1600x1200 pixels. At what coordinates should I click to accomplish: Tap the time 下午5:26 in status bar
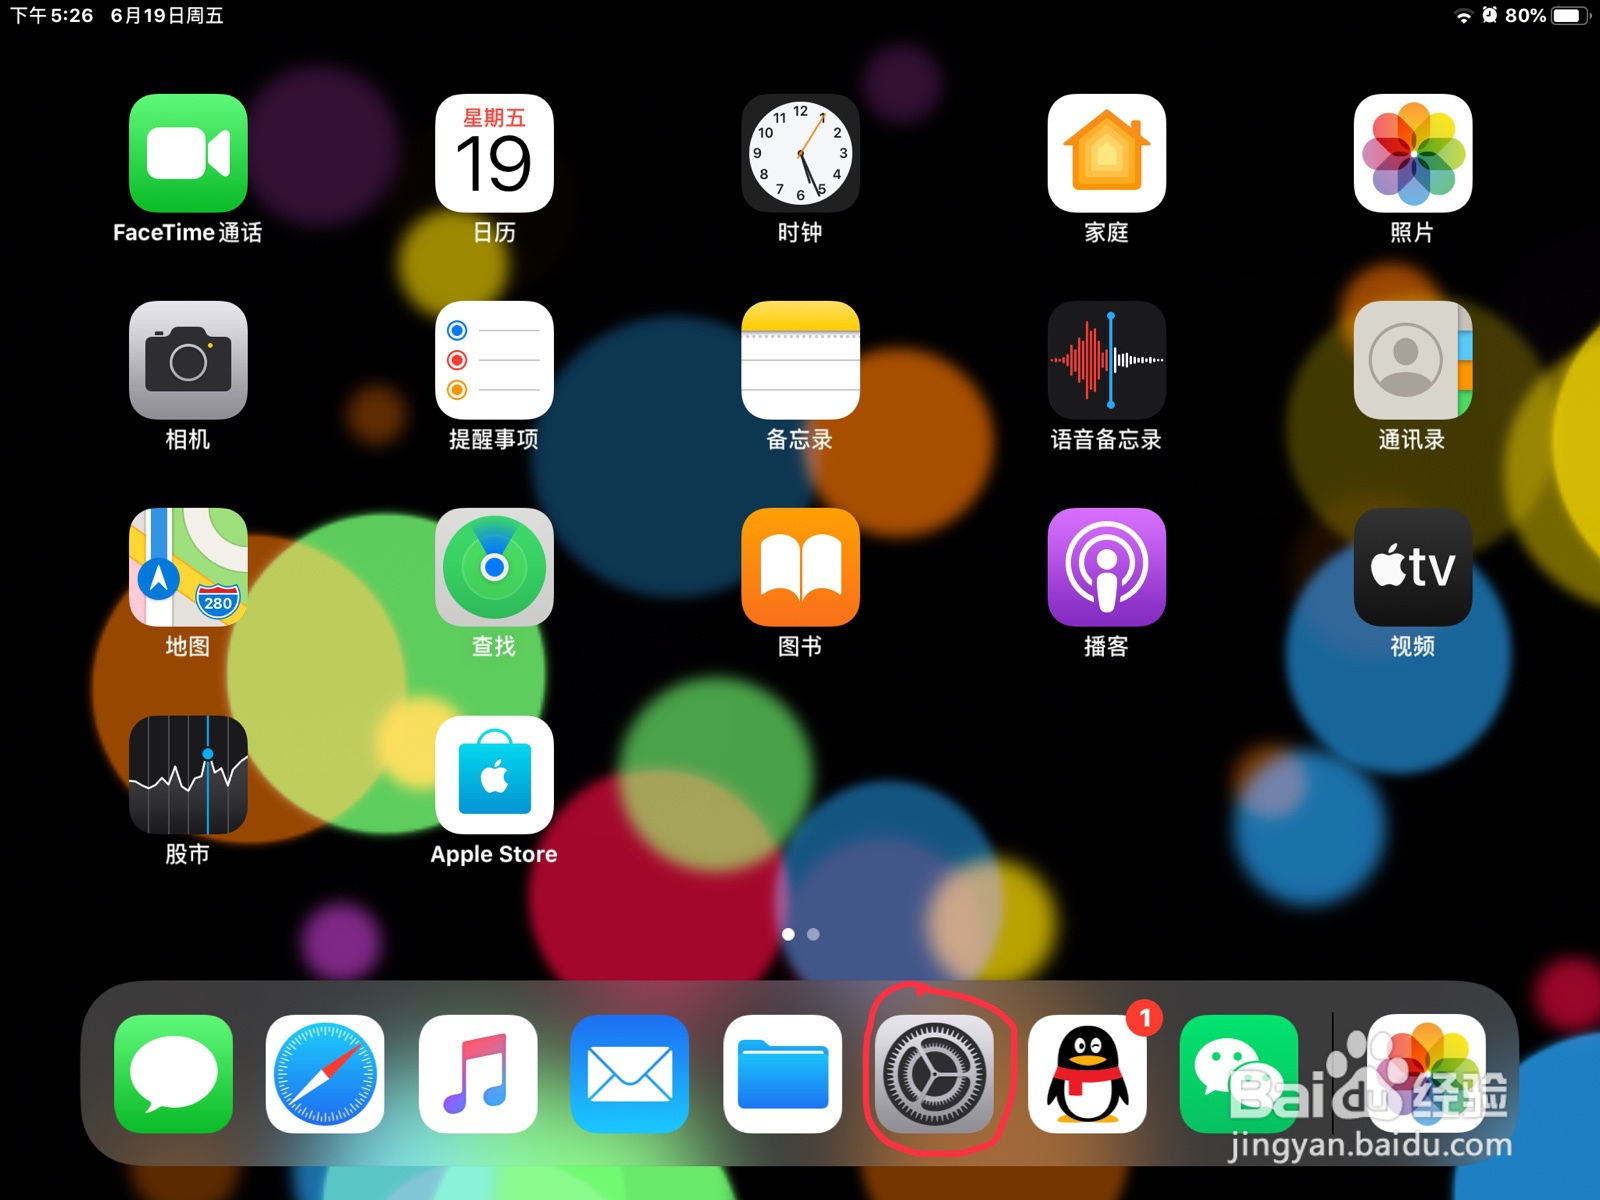[x=51, y=15]
